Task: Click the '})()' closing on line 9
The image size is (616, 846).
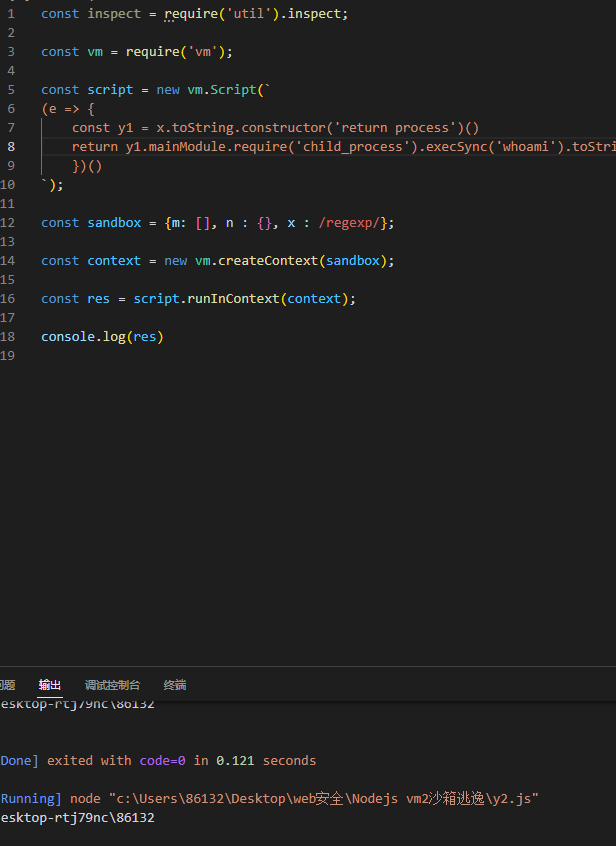Action: click(x=87, y=166)
